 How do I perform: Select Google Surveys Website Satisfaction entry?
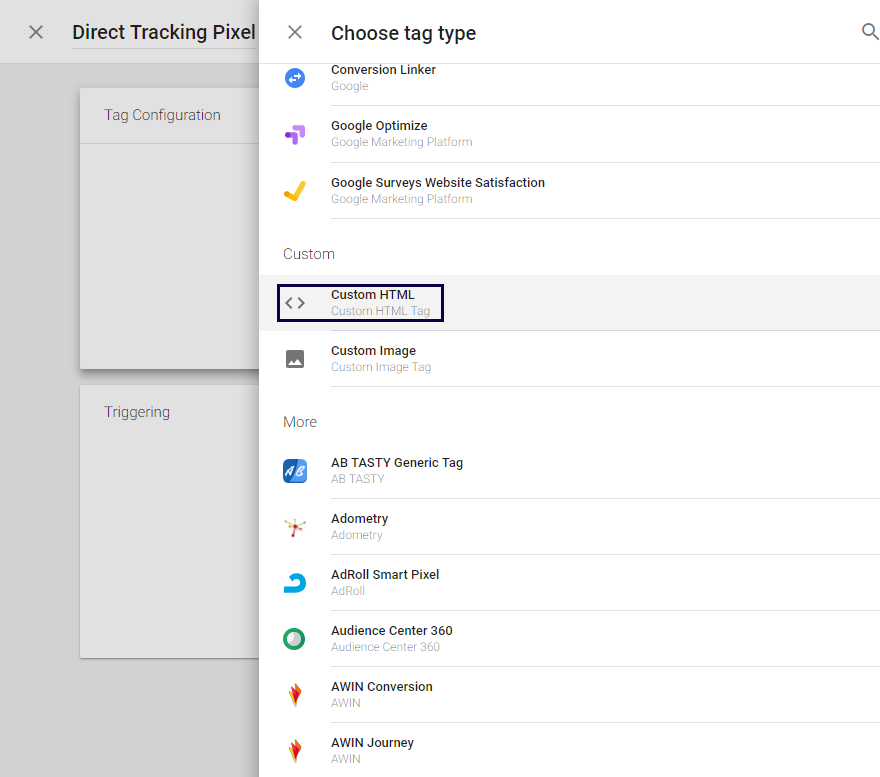click(437, 183)
